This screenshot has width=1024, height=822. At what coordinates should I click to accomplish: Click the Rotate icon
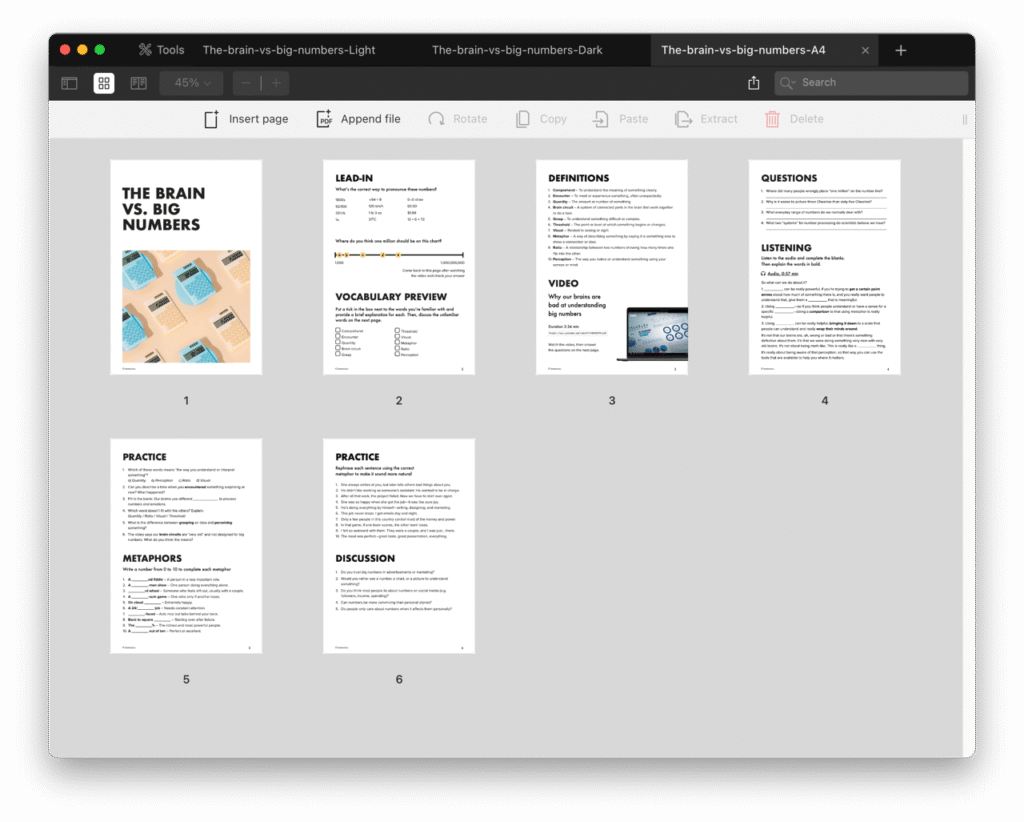[436, 119]
